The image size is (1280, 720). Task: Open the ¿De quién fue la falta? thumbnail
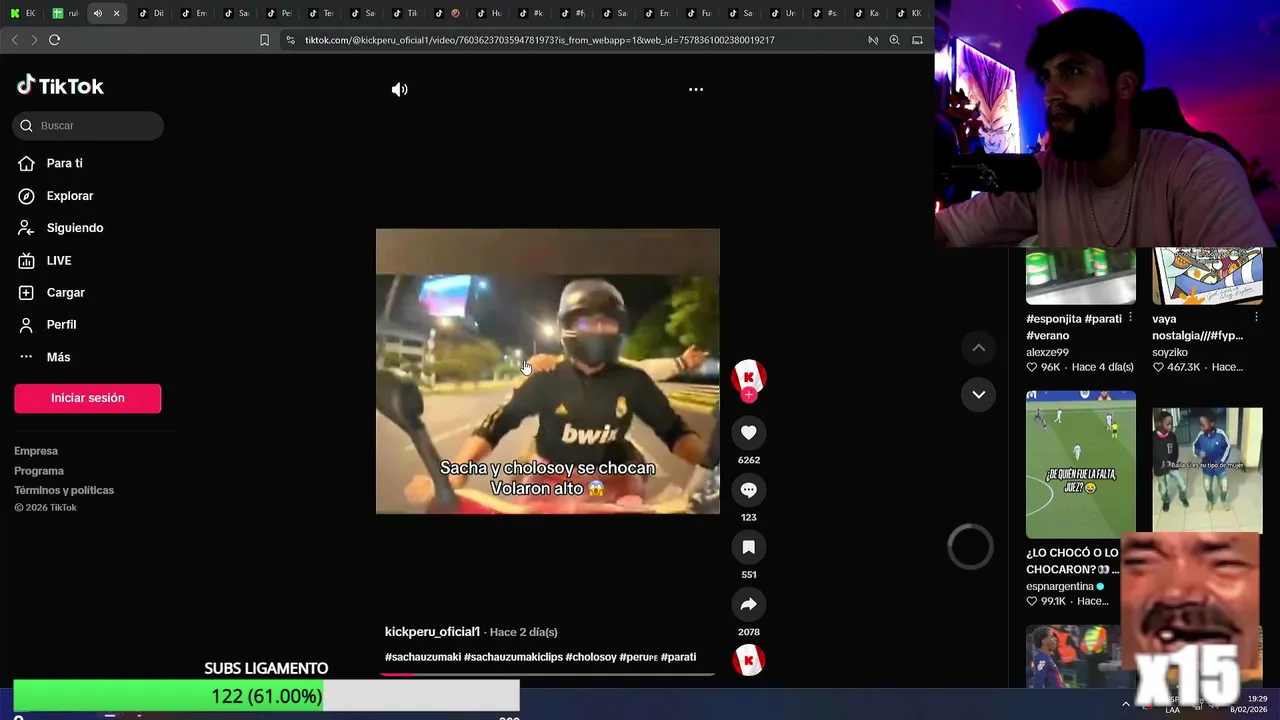pos(1081,464)
